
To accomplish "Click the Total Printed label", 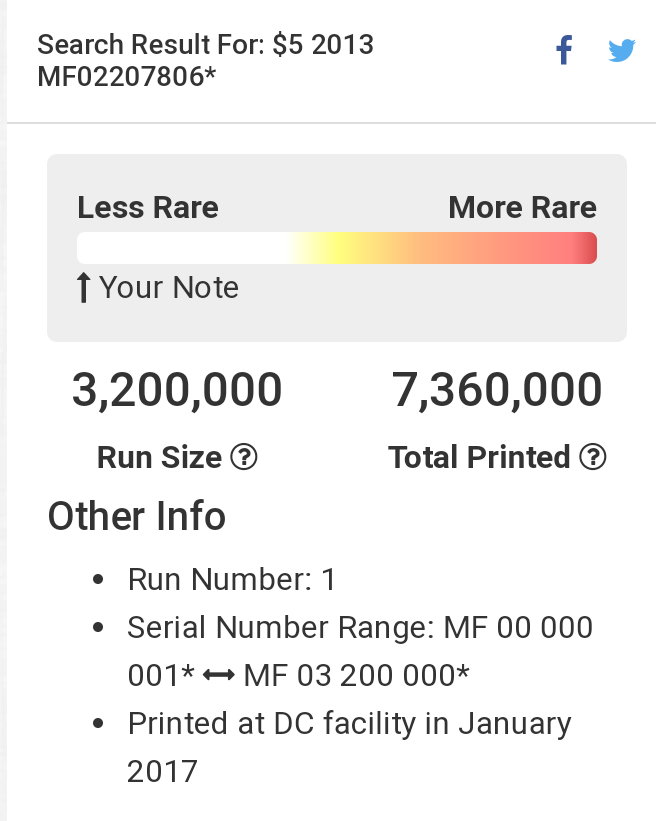I will point(479,457).
